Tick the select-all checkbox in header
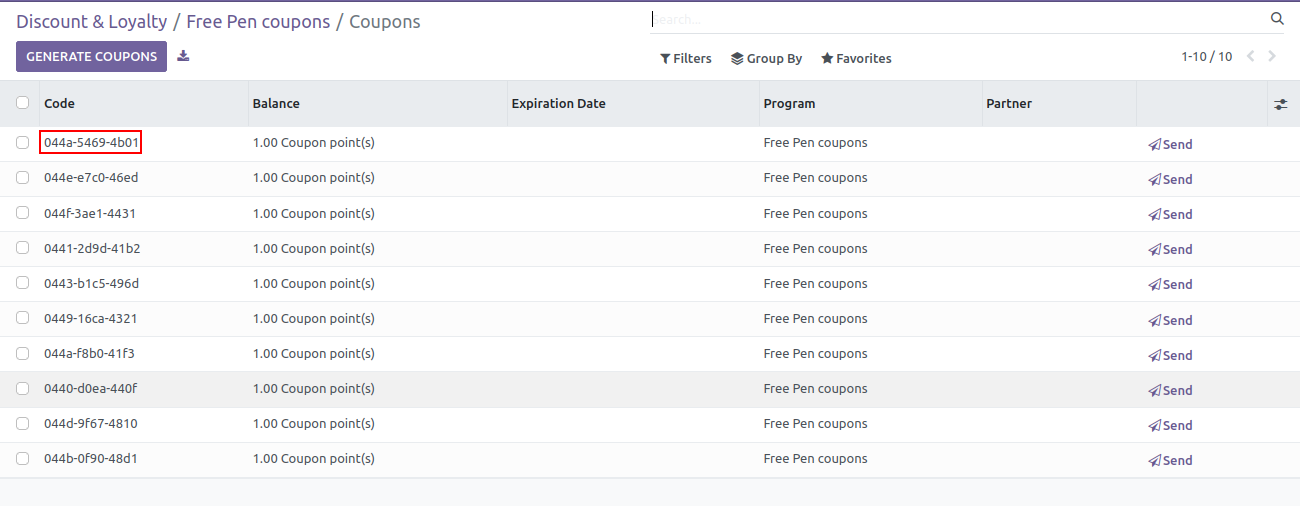The height and width of the screenshot is (506, 1300). click(22, 102)
